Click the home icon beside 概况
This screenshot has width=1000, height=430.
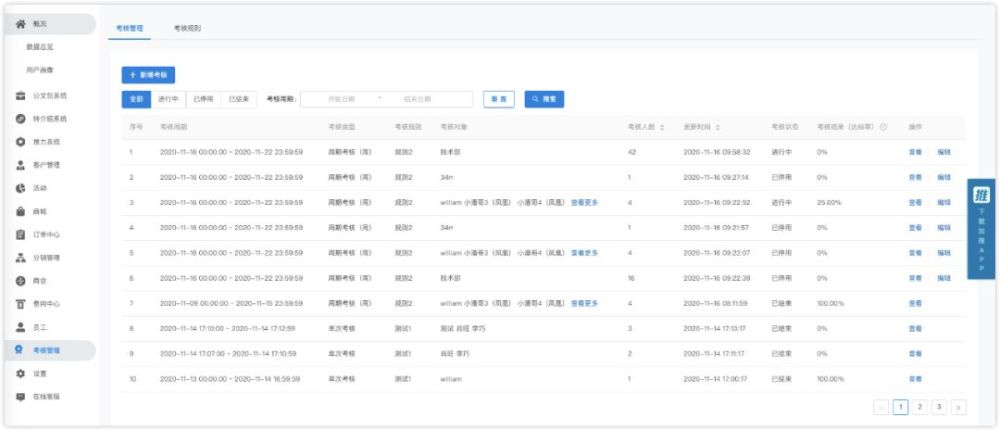coord(20,24)
